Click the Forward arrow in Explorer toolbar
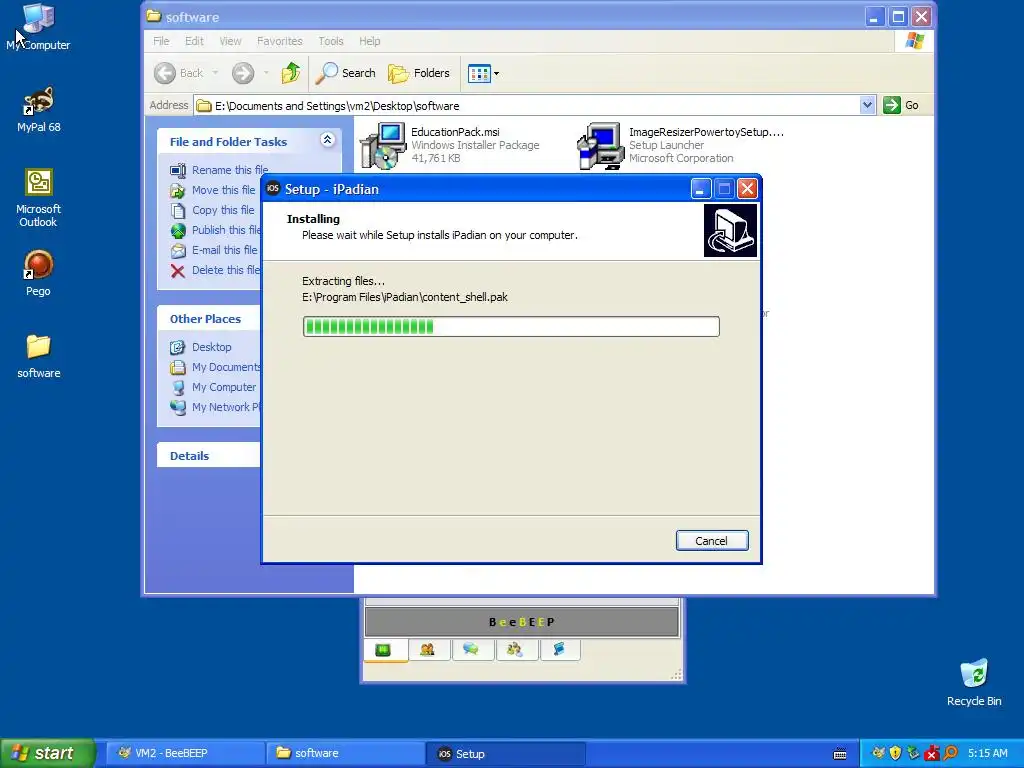The width and height of the screenshot is (1024, 768). click(243, 73)
